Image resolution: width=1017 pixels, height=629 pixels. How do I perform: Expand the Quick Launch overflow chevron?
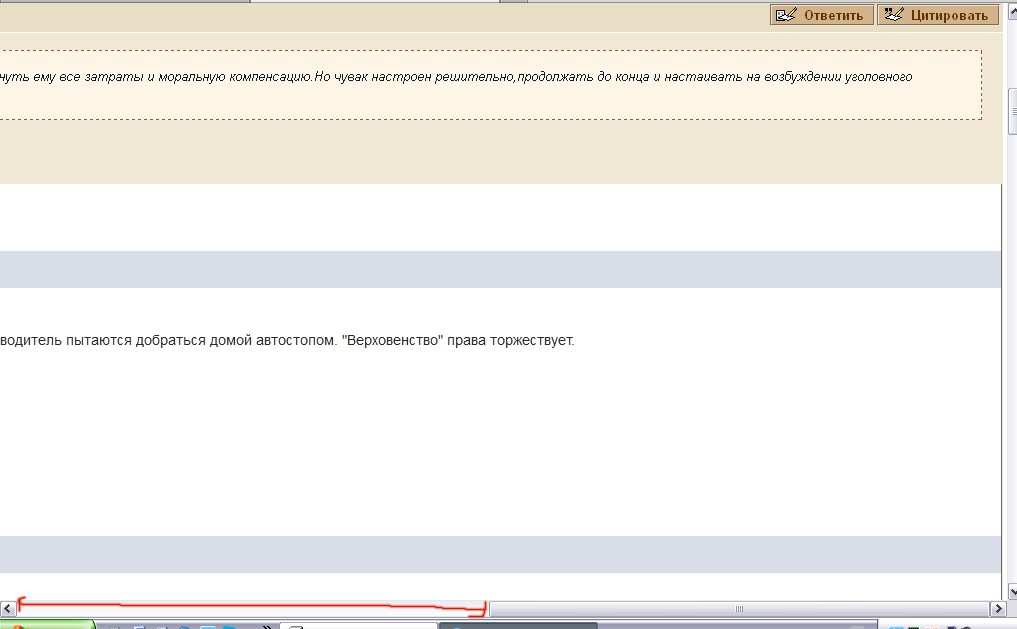(x=267, y=626)
